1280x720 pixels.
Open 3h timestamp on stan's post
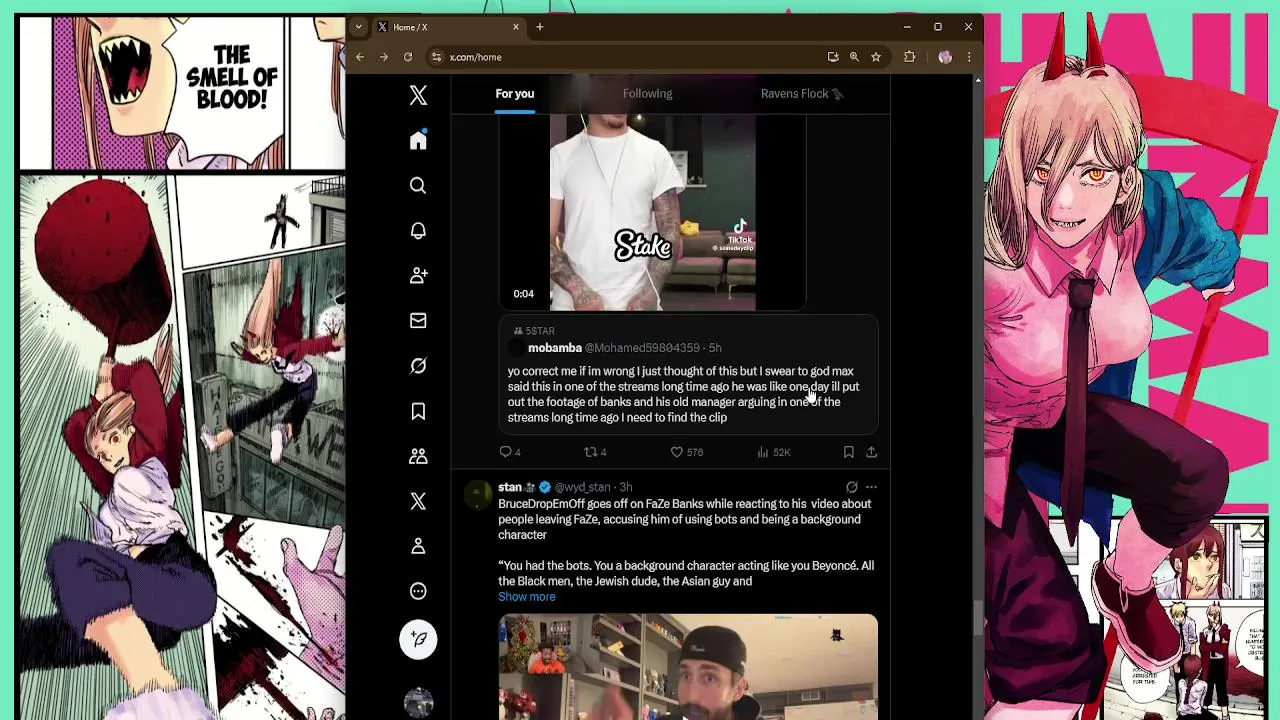tap(626, 488)
